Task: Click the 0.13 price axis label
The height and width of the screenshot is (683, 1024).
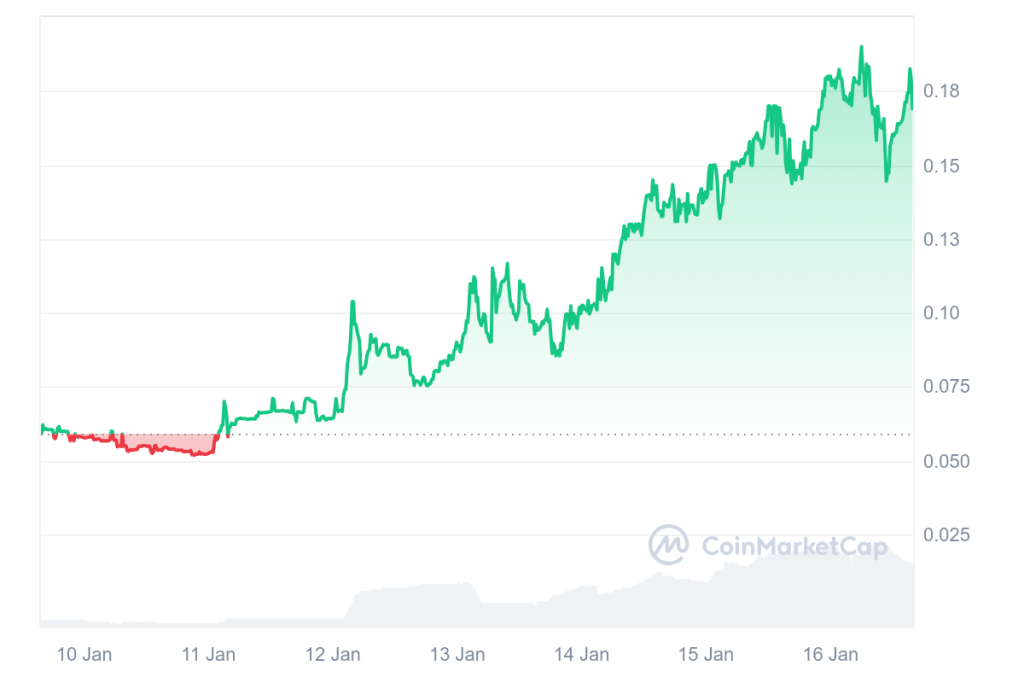Action: (x=940, y=240)
